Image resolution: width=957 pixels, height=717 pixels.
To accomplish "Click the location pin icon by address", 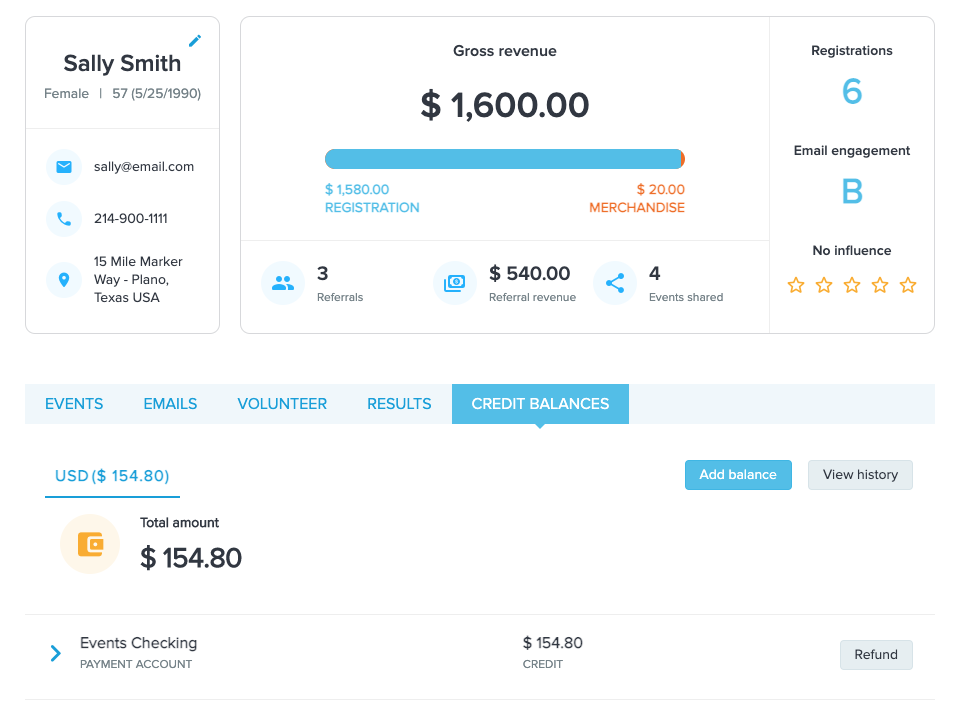I will pos(64,280).
